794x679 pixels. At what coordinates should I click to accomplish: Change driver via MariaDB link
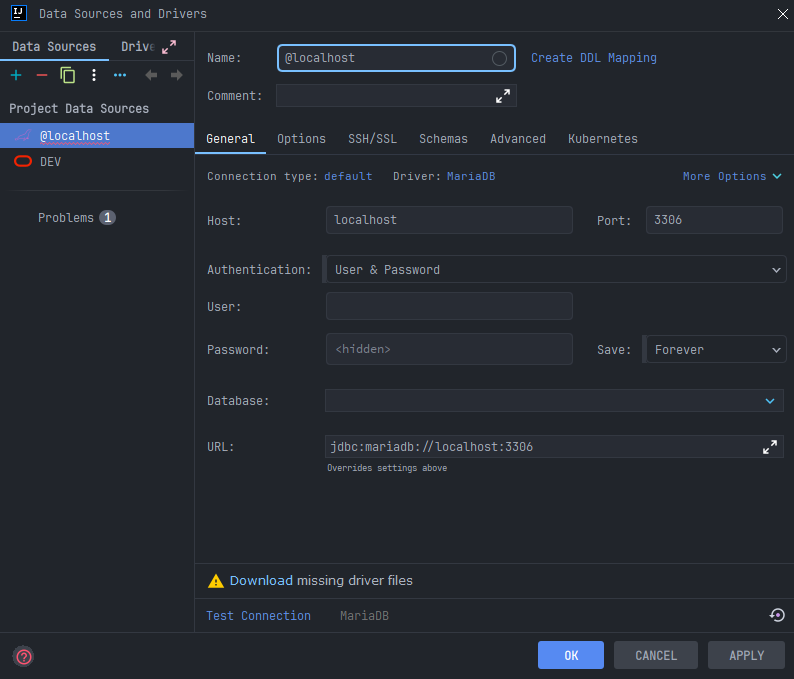[x=471, y=176]
